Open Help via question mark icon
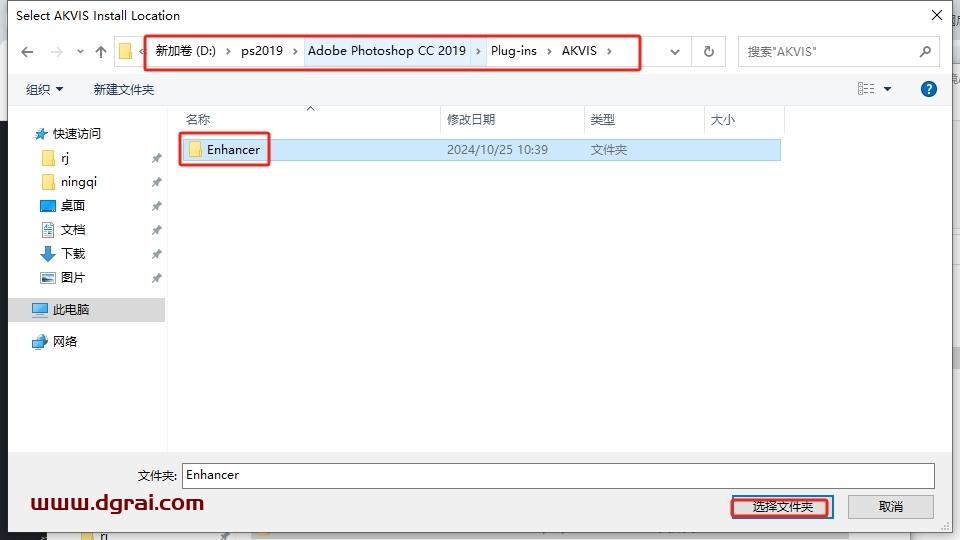Image resolution: width=960 pixels, height=540 pixels. (x=928, y=89)
